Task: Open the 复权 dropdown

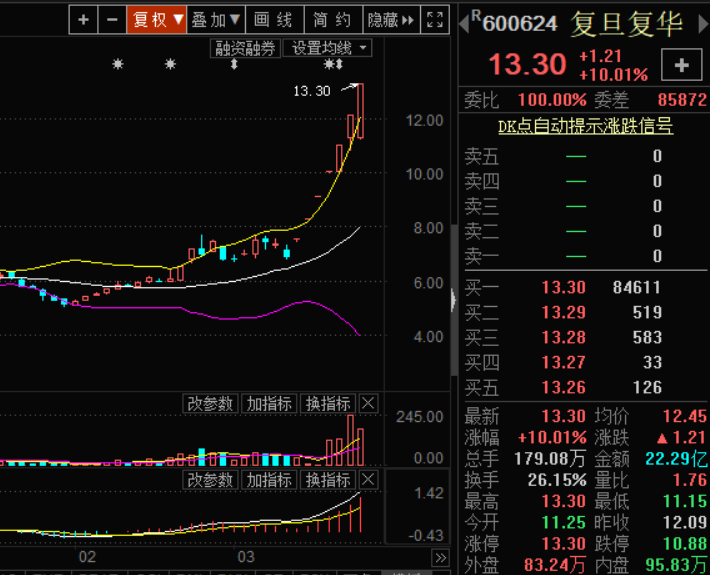Action: (x=158, y=19)
